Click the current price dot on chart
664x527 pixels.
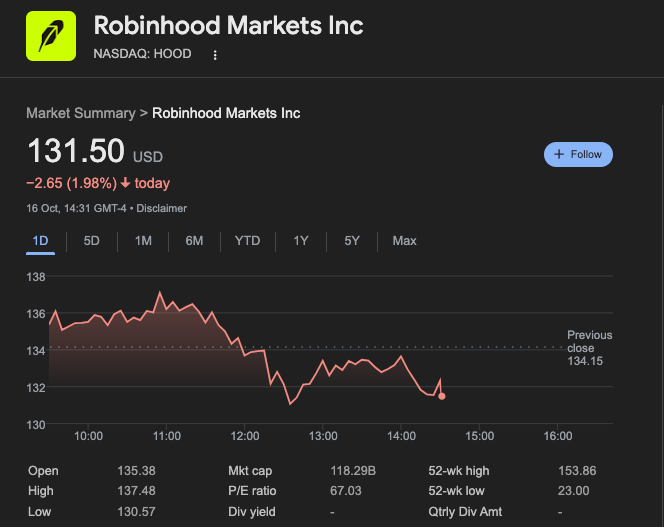[x=442, y=397]
